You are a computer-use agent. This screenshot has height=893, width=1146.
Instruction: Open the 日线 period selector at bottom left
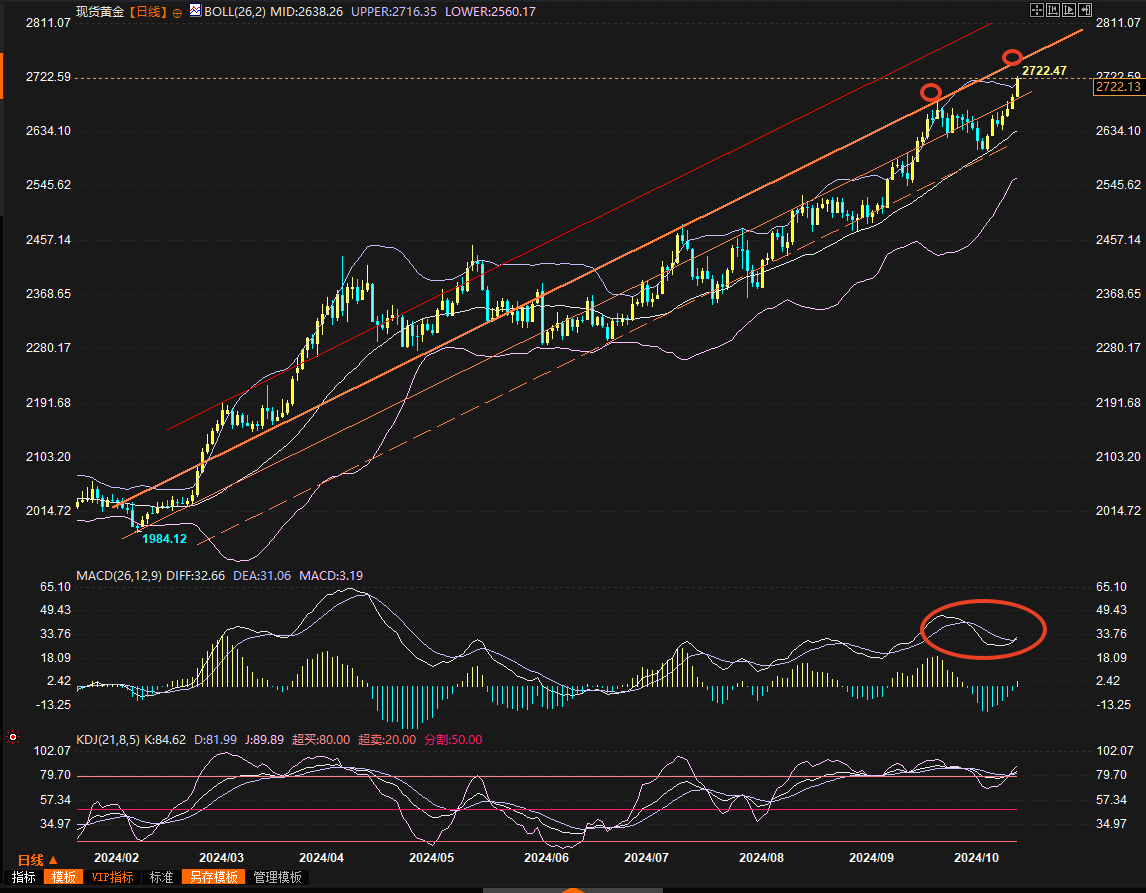point(38,859)
